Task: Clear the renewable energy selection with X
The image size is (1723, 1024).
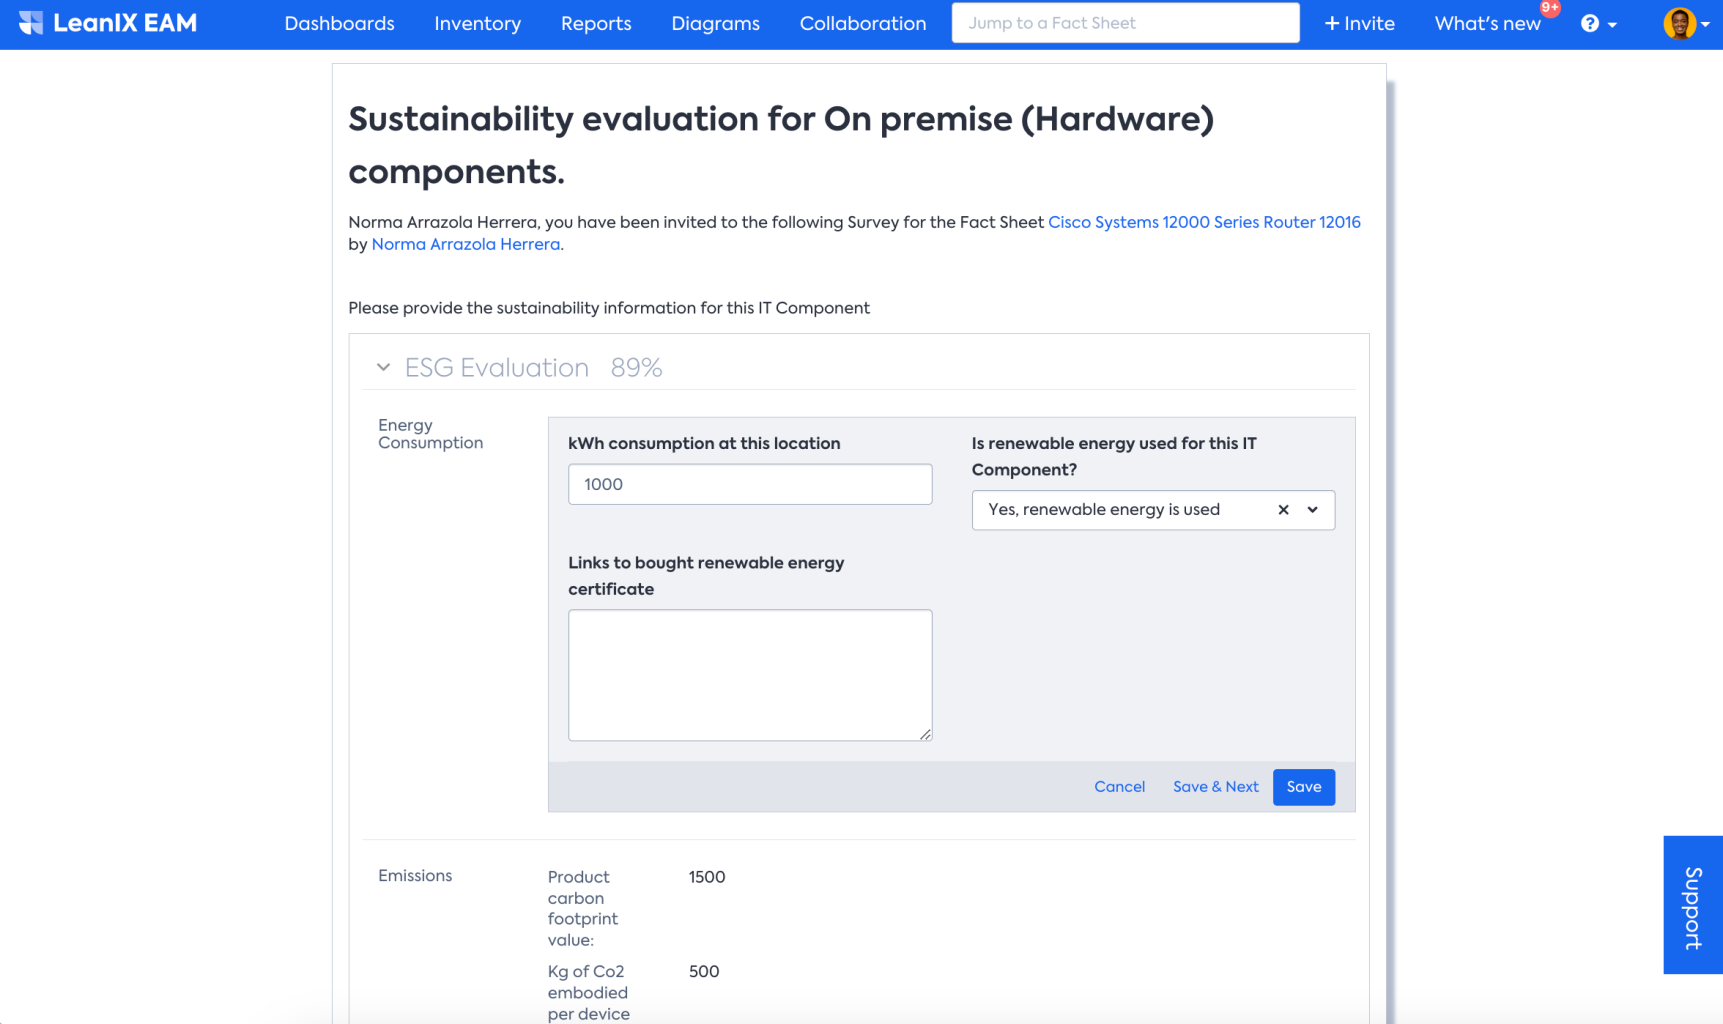Action: (x=1283, y=510)
